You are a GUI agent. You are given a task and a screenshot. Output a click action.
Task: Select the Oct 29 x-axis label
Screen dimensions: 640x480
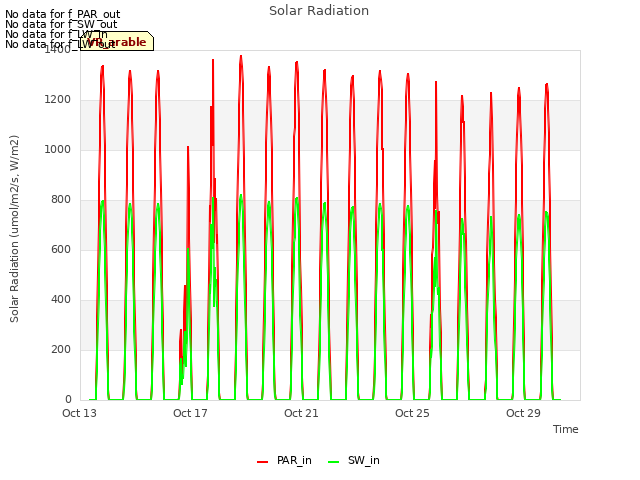(x=523, y=413)
